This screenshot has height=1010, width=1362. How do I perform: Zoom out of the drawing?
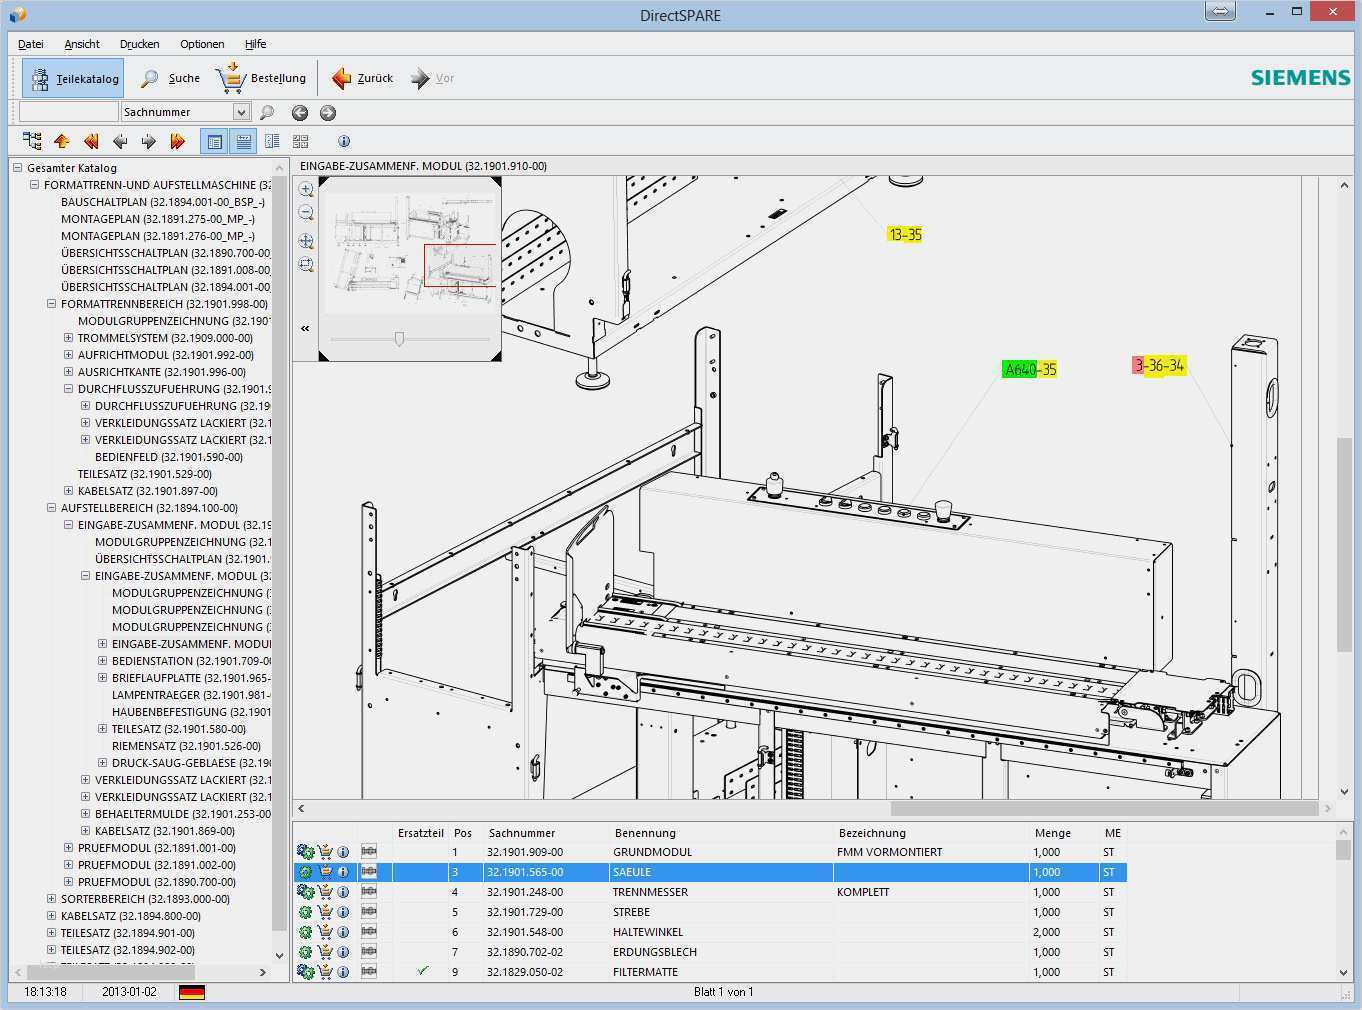pos(306,213)
